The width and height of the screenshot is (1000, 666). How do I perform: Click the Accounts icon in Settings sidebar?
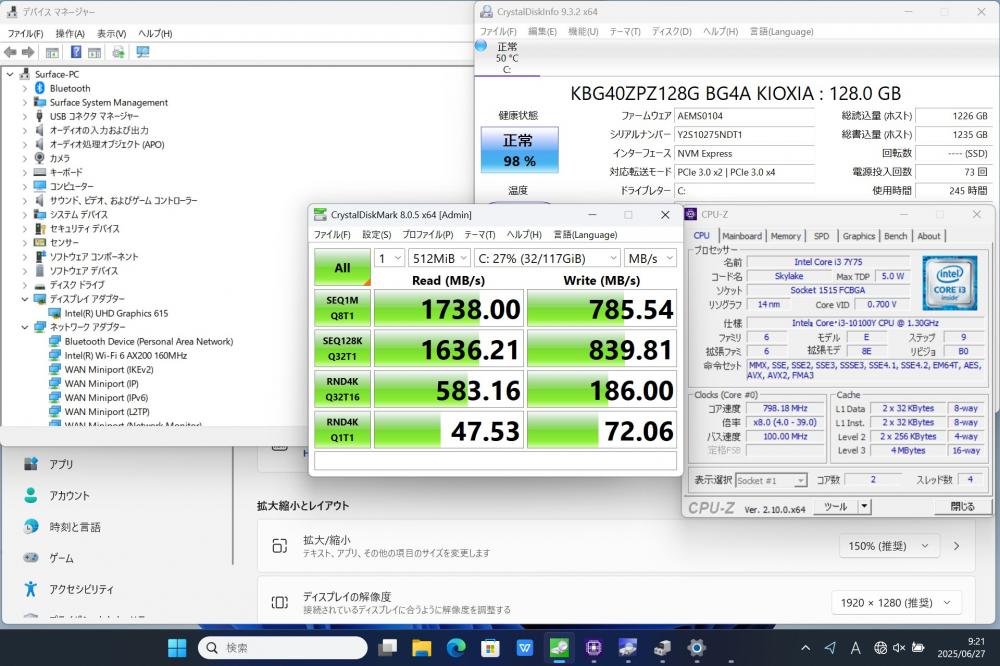coord(31,495)
